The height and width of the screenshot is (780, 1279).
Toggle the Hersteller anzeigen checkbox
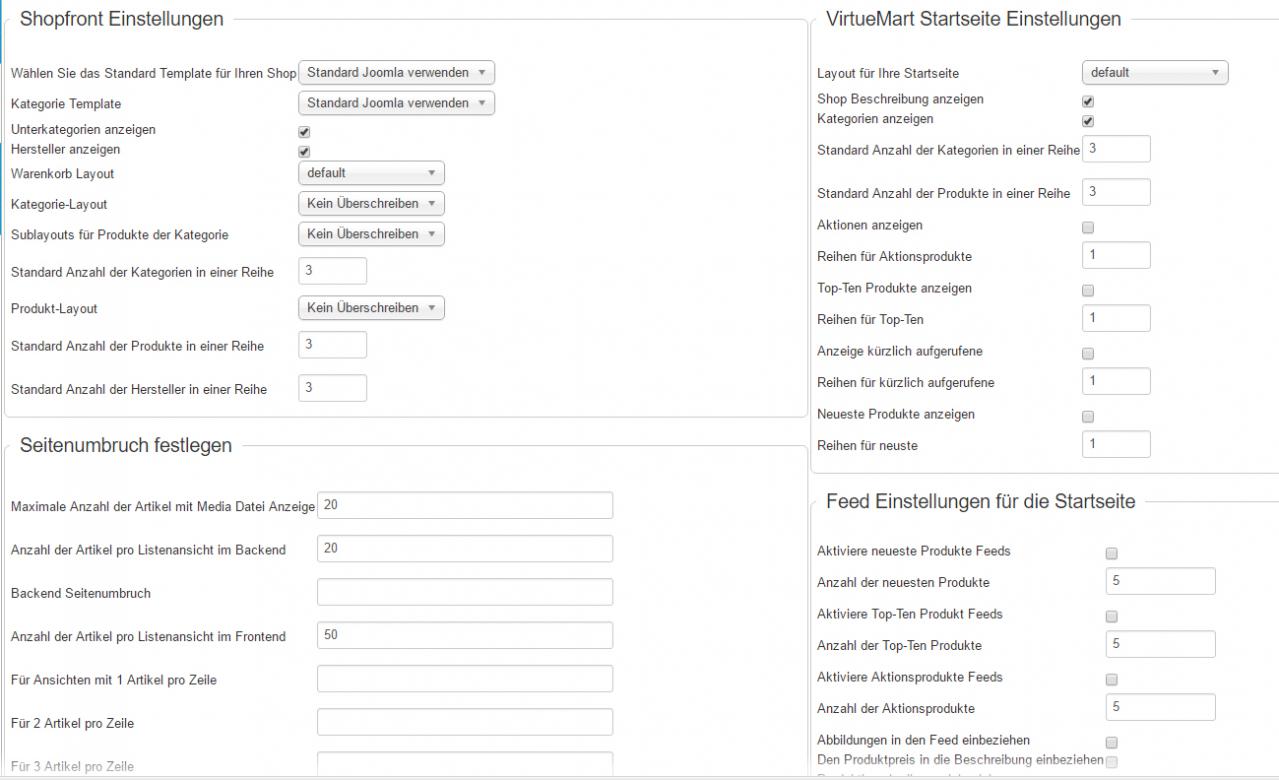[x=304, y=152]
